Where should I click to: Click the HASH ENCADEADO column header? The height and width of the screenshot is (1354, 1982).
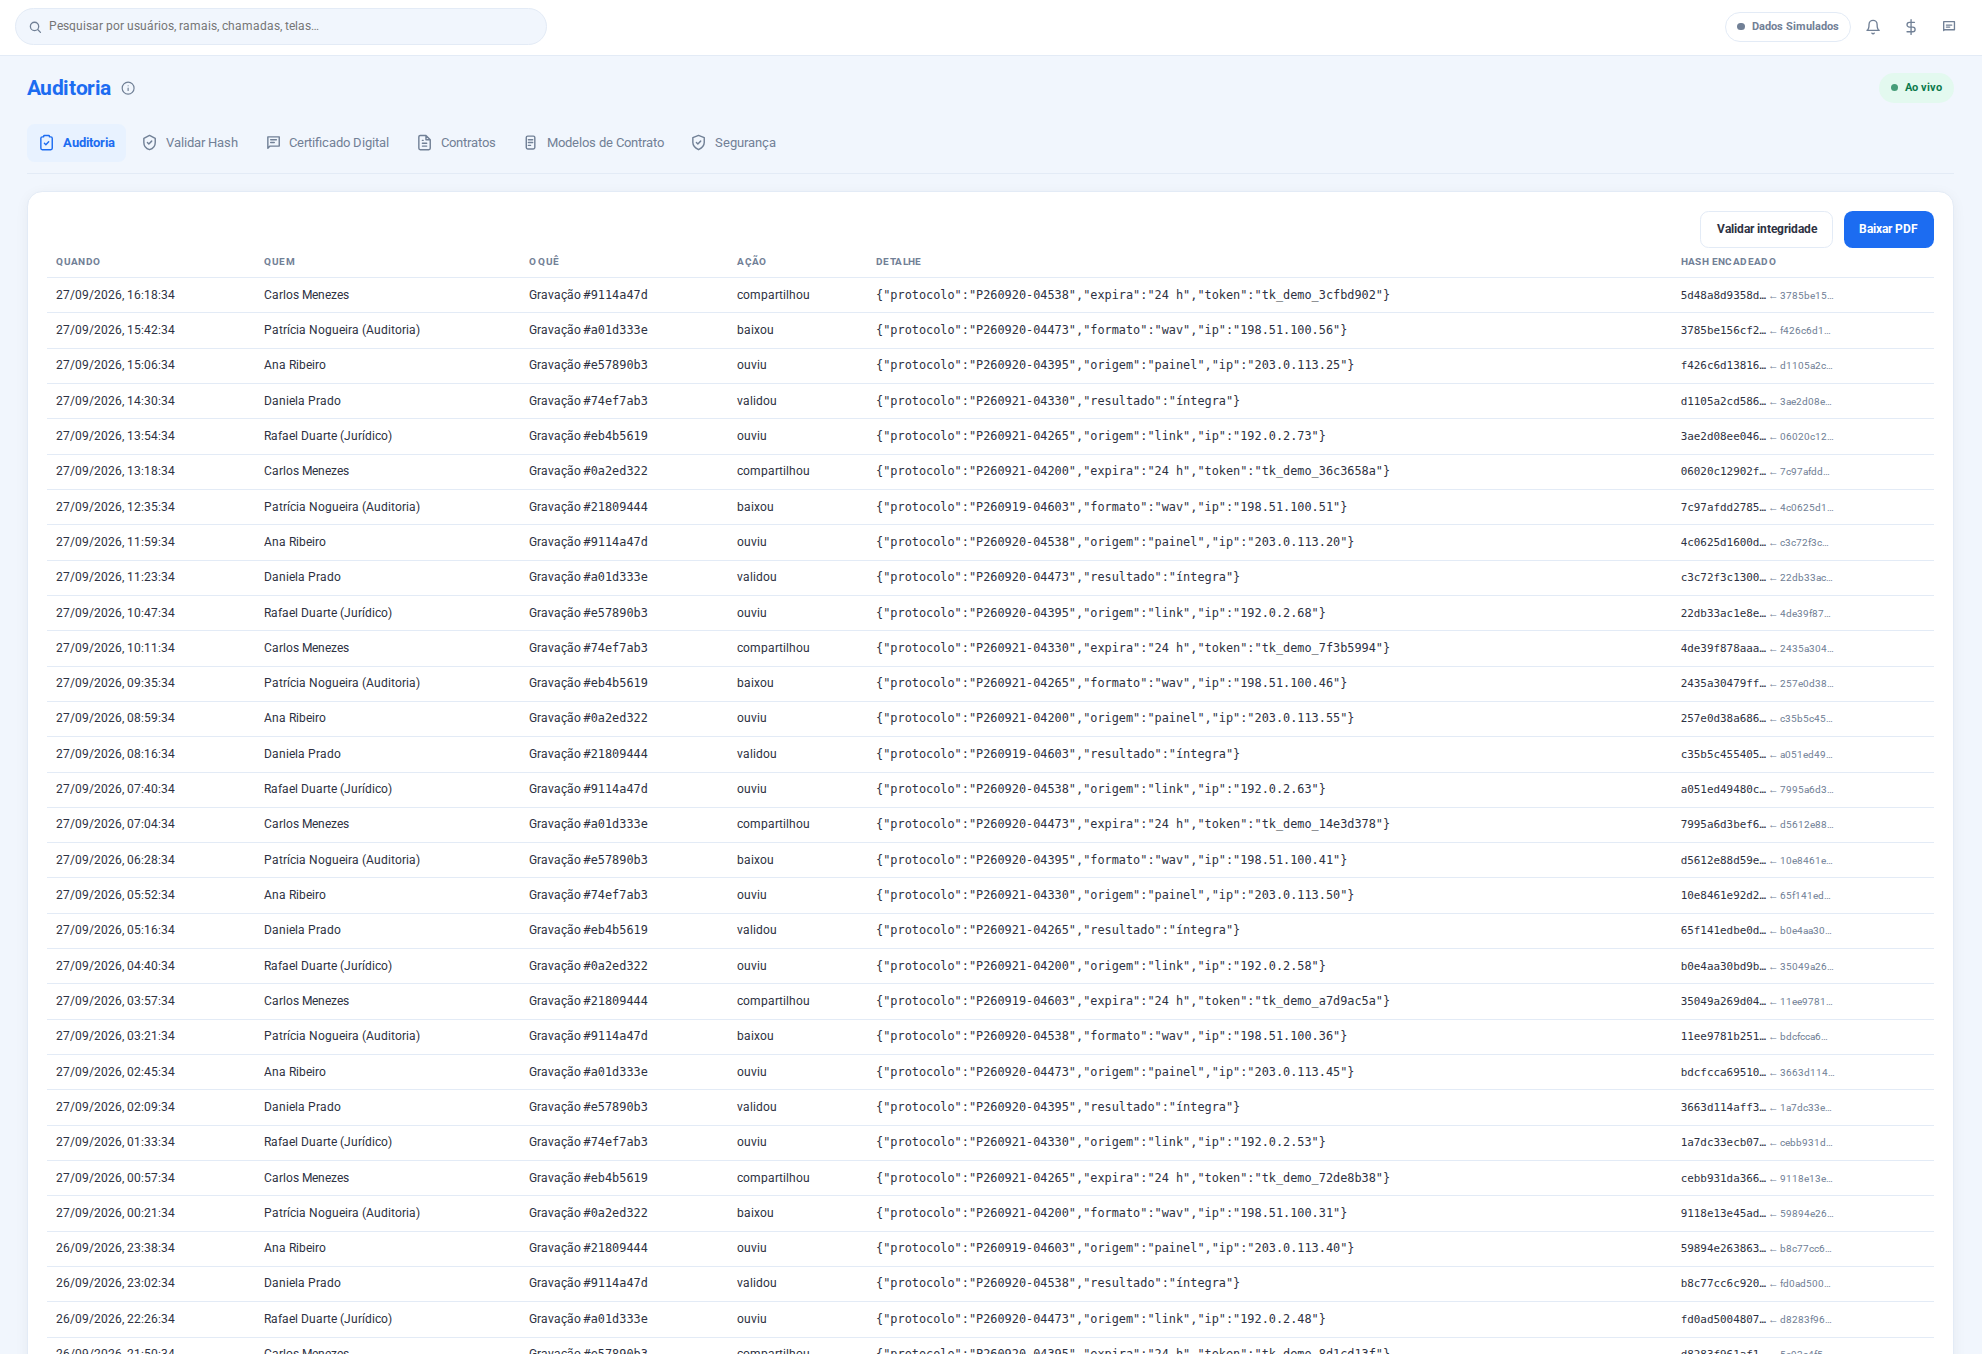pyautogui.click(x=1728, y=262)
